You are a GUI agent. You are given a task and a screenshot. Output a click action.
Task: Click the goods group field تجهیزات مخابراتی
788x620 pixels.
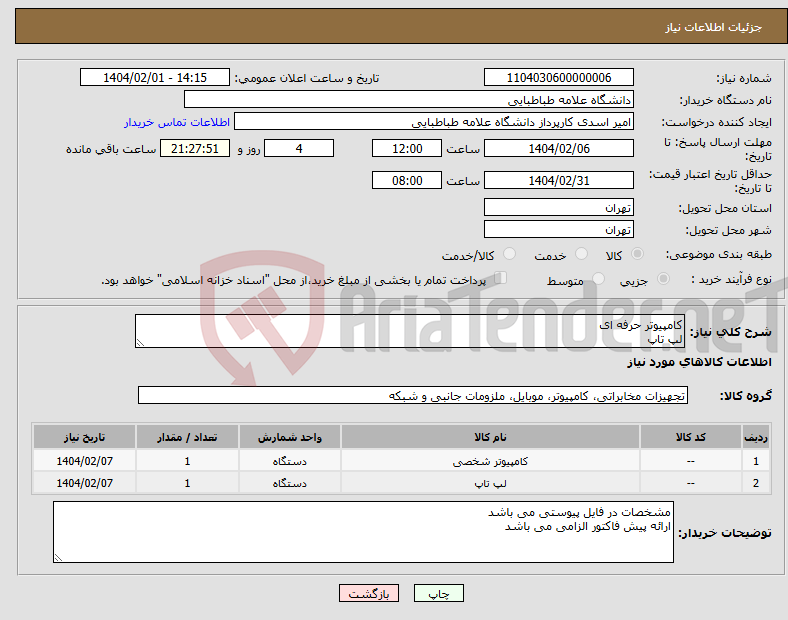click(x=413, y=395)
